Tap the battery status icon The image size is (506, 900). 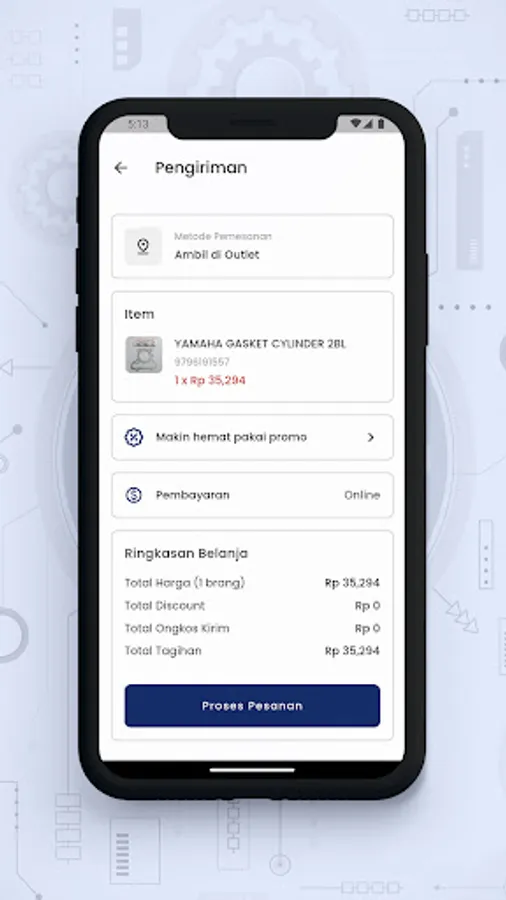[381, 124]
